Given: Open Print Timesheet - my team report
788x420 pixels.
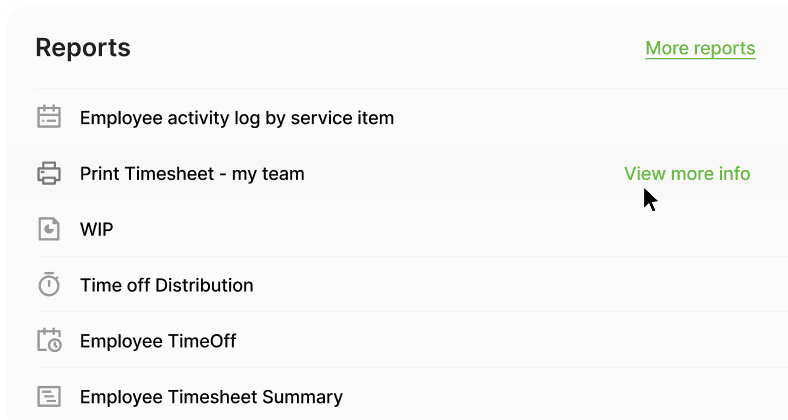Looking at the screenshot, I should [192, 174].
